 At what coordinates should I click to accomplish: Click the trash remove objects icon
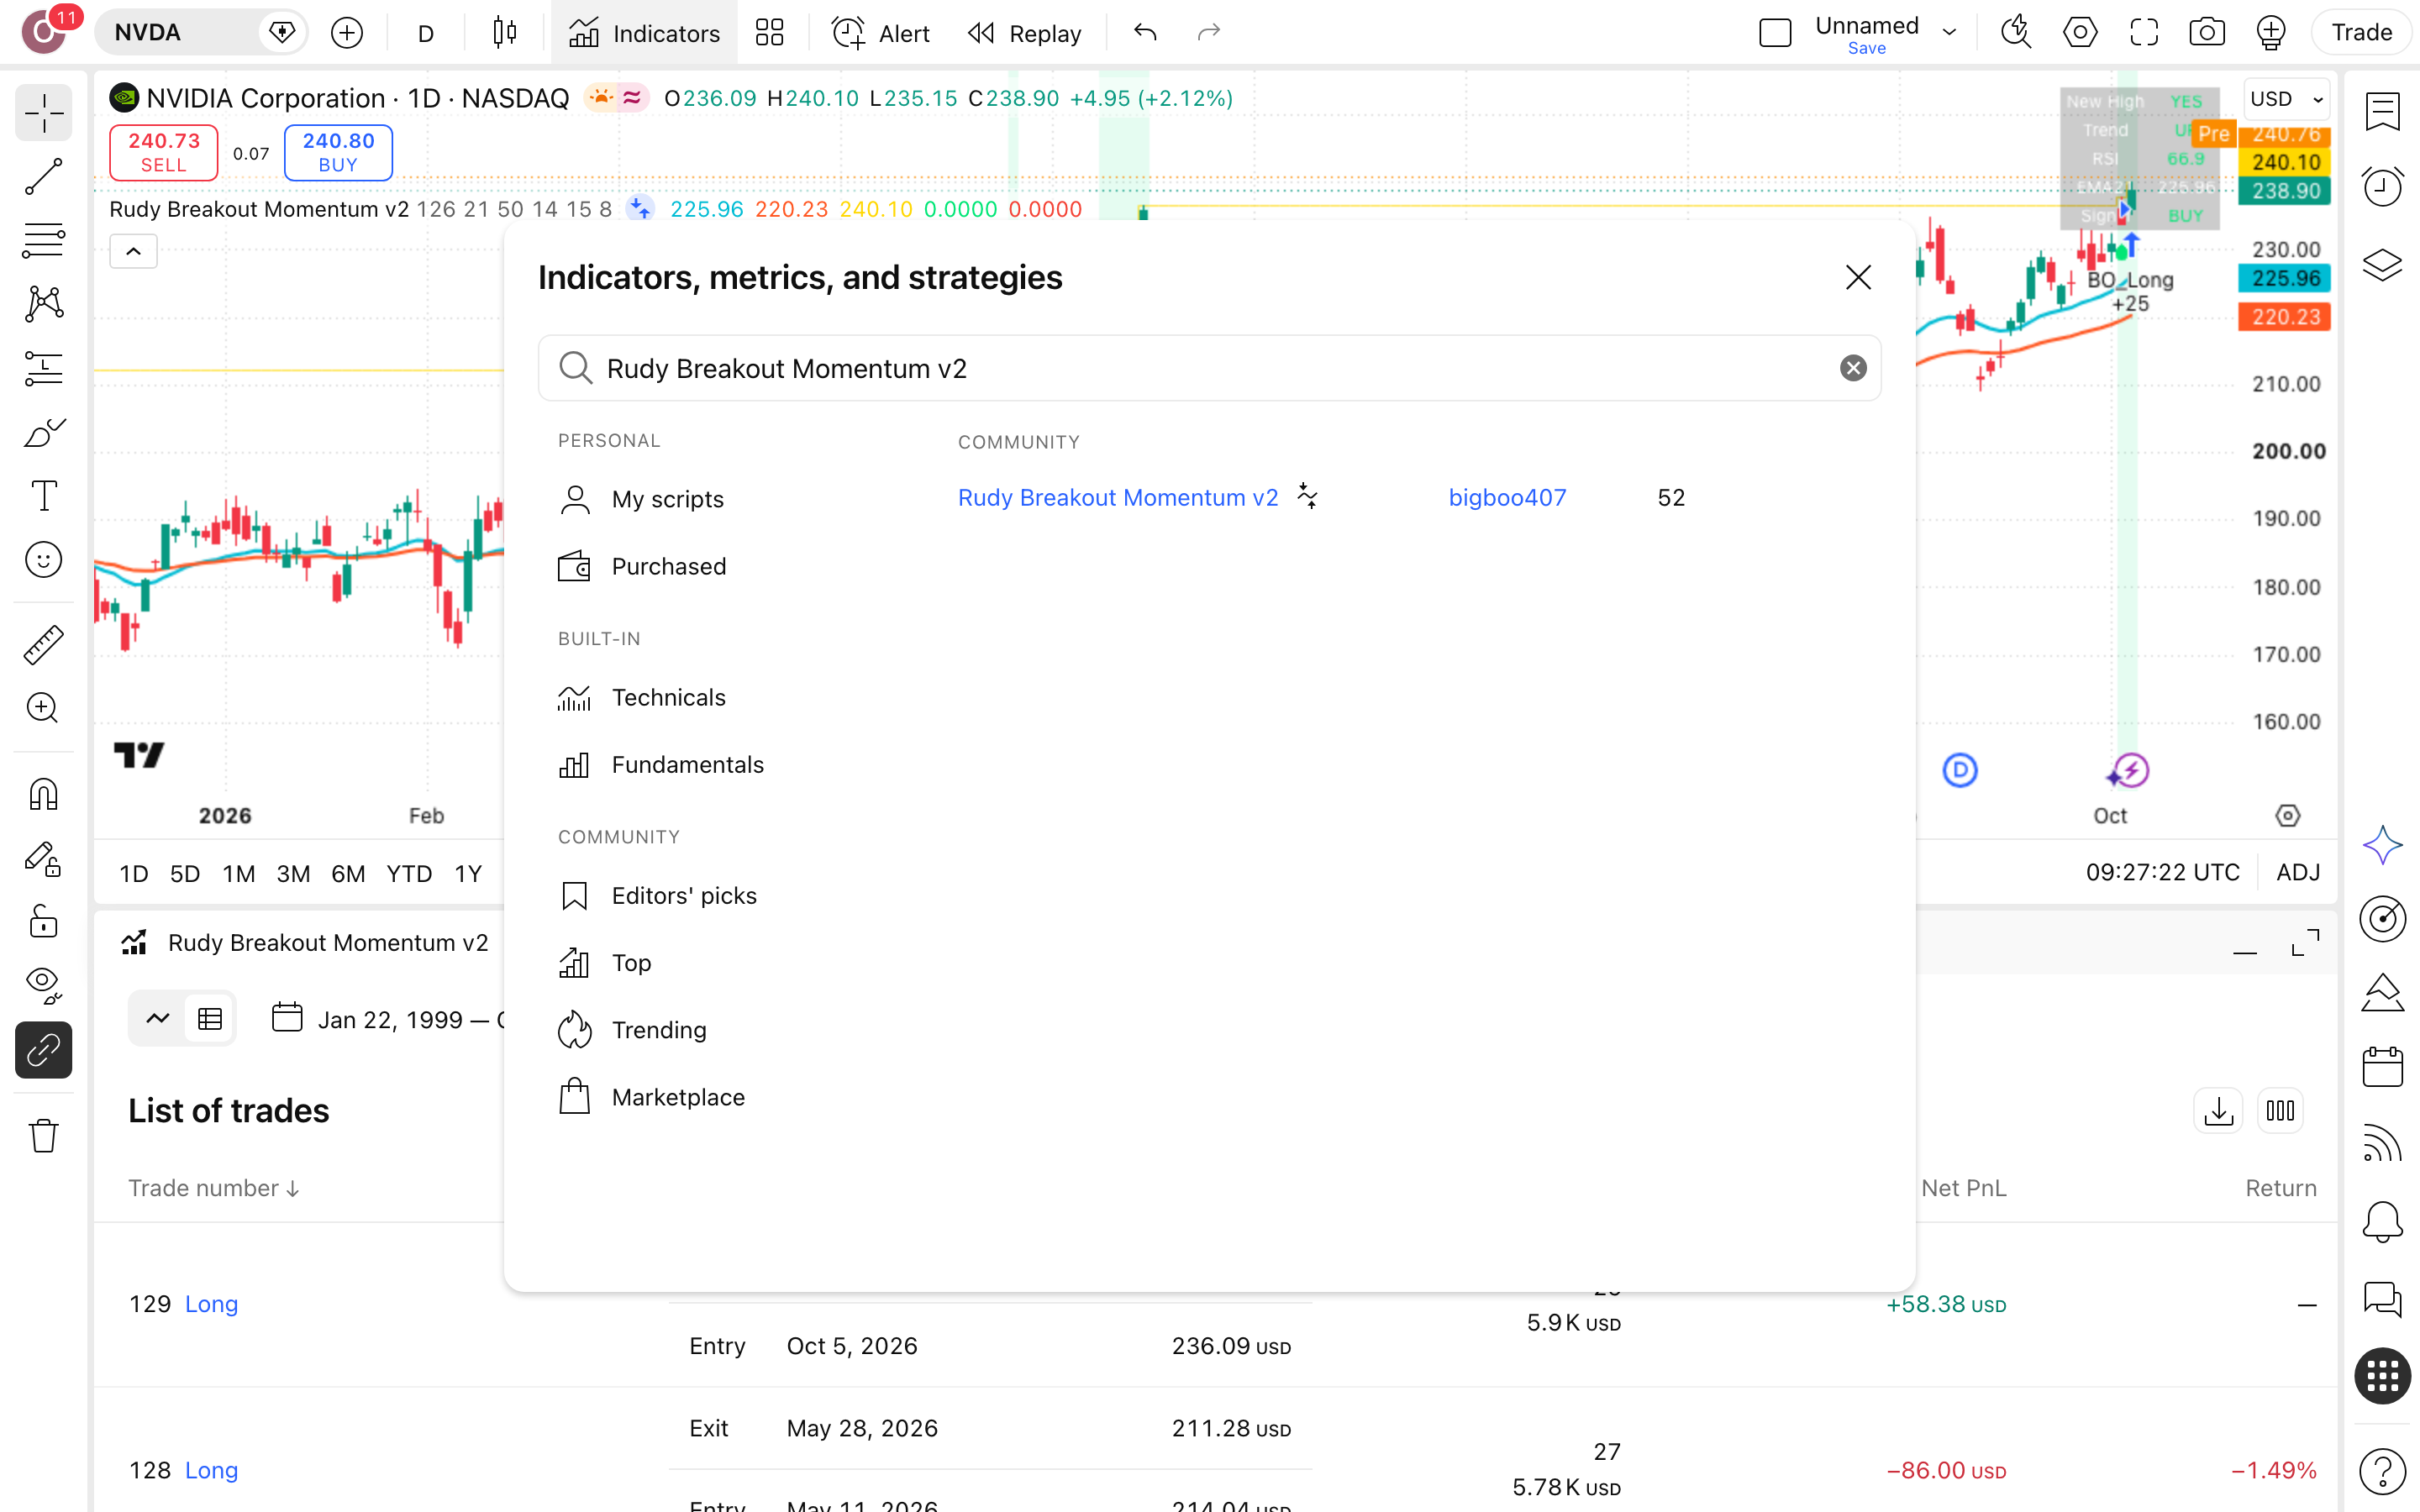click(43, 1136)
